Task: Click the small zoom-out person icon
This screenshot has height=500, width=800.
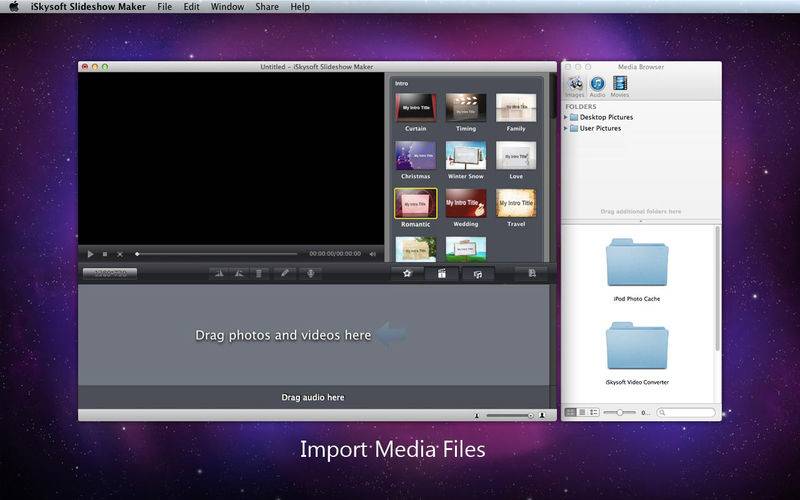Action: (477, 416)
